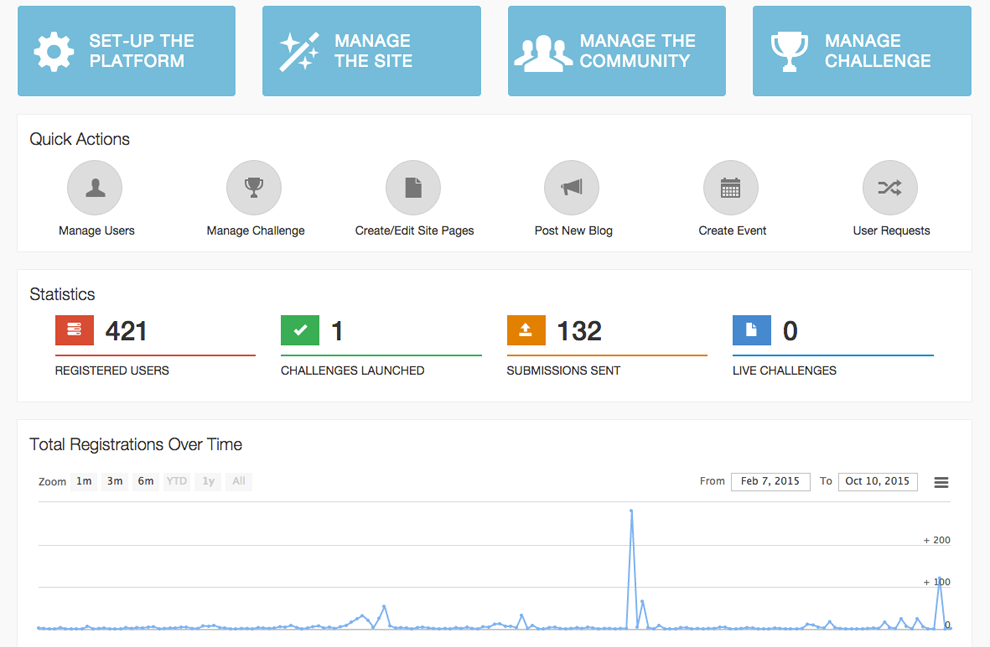Image resolution: width=990 pixels, height=647 pixels.
Task: Click the magic wand icon
Action: coord(299,51)
